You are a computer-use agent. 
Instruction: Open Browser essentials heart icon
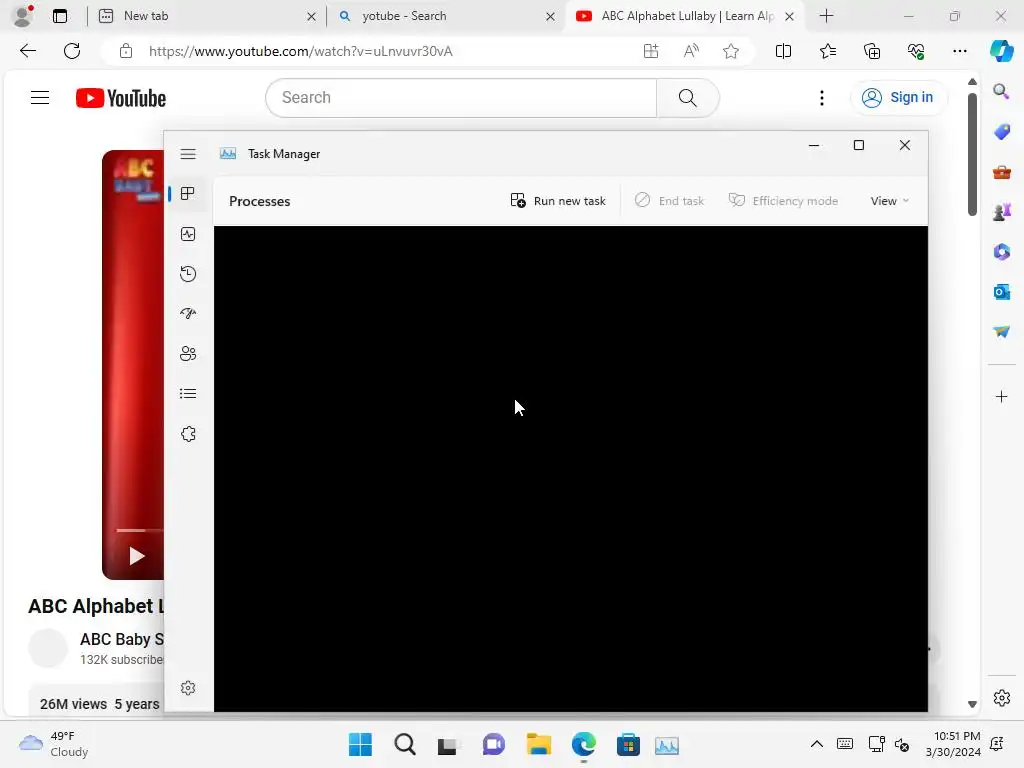[x=916, y=51]
